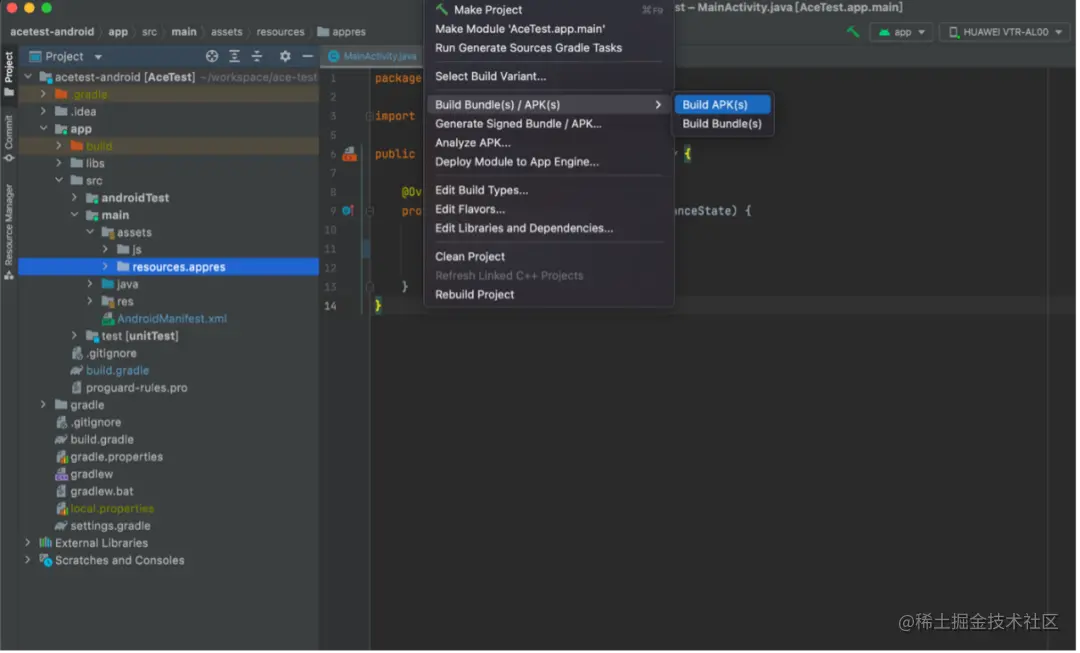Collapse the acetest-android root node

click(x=28, y=77)
